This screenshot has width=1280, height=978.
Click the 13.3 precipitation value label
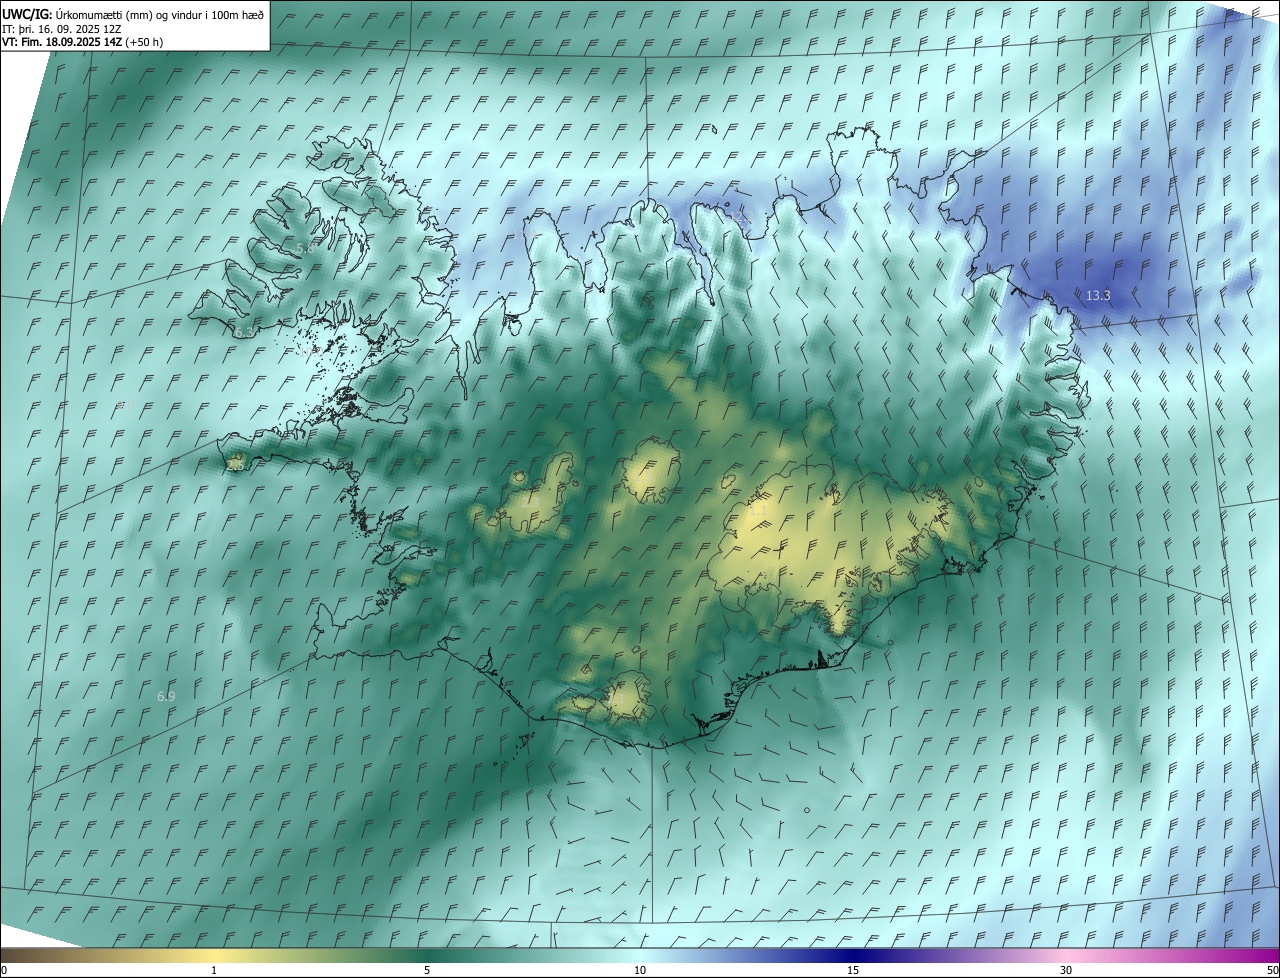[1098, 295]
